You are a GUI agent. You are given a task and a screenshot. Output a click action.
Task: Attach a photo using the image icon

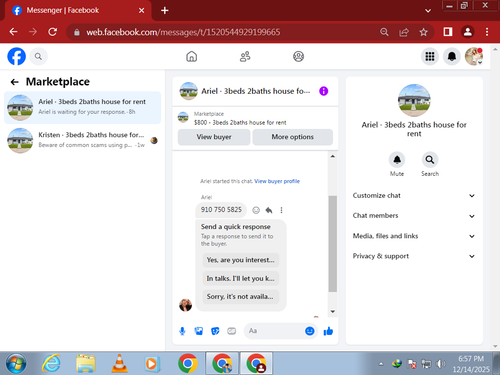199,331
